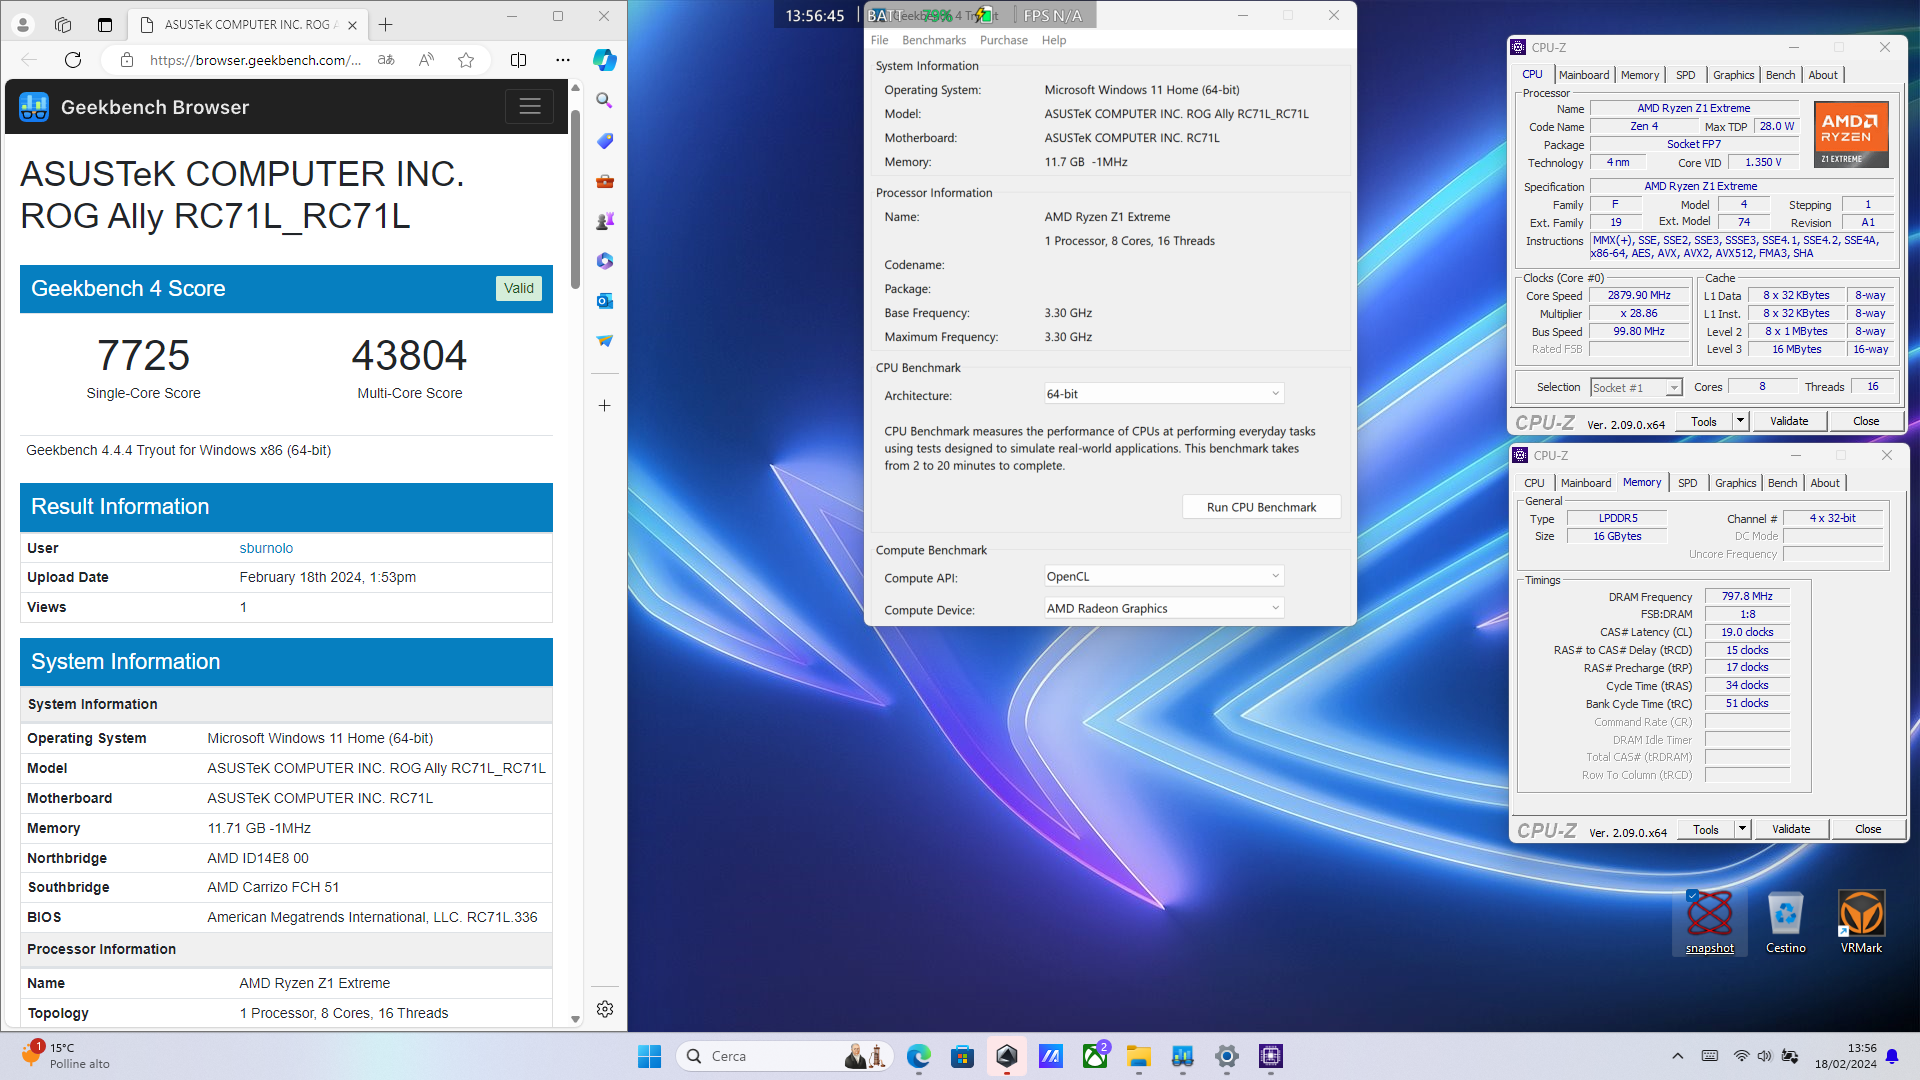The height and width of the screenshot is (1080, 1920).
Task: Open the notification bell in system tray
Action: (1892, 1056)
